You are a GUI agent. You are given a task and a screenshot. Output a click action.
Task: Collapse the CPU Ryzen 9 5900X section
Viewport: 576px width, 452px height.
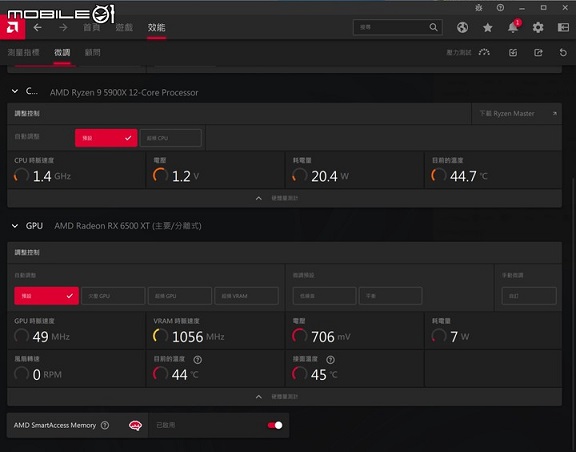[15, 91]
